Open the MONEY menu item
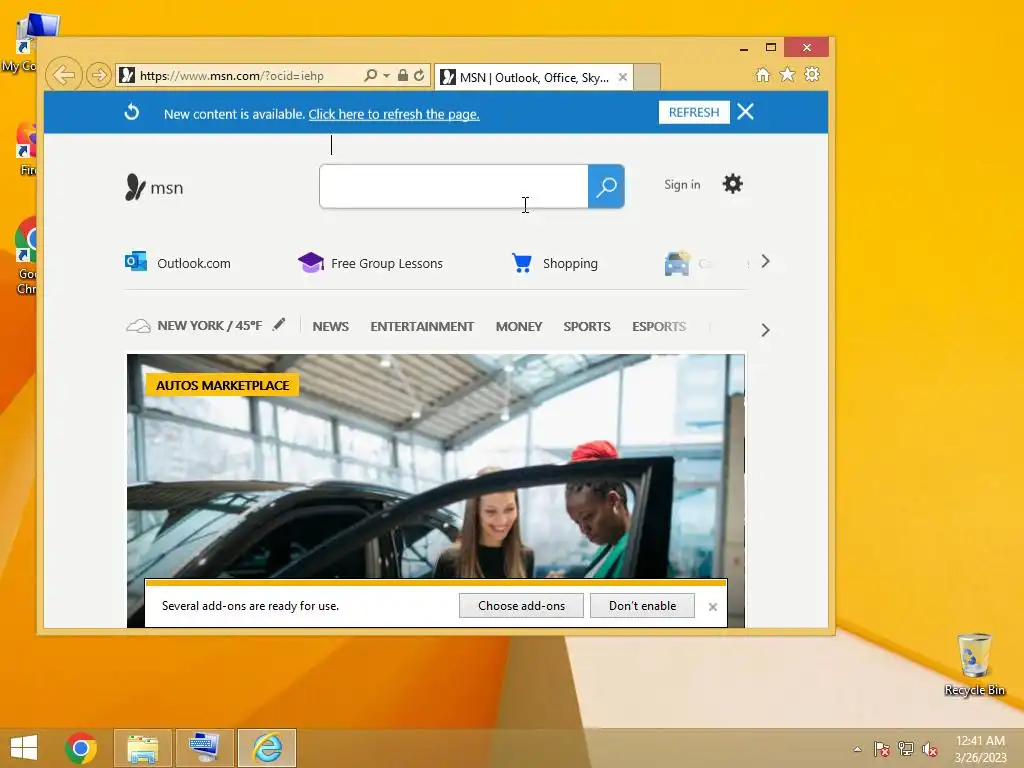The width and height of the screenshot is (1024, 768). coord(519,327)
